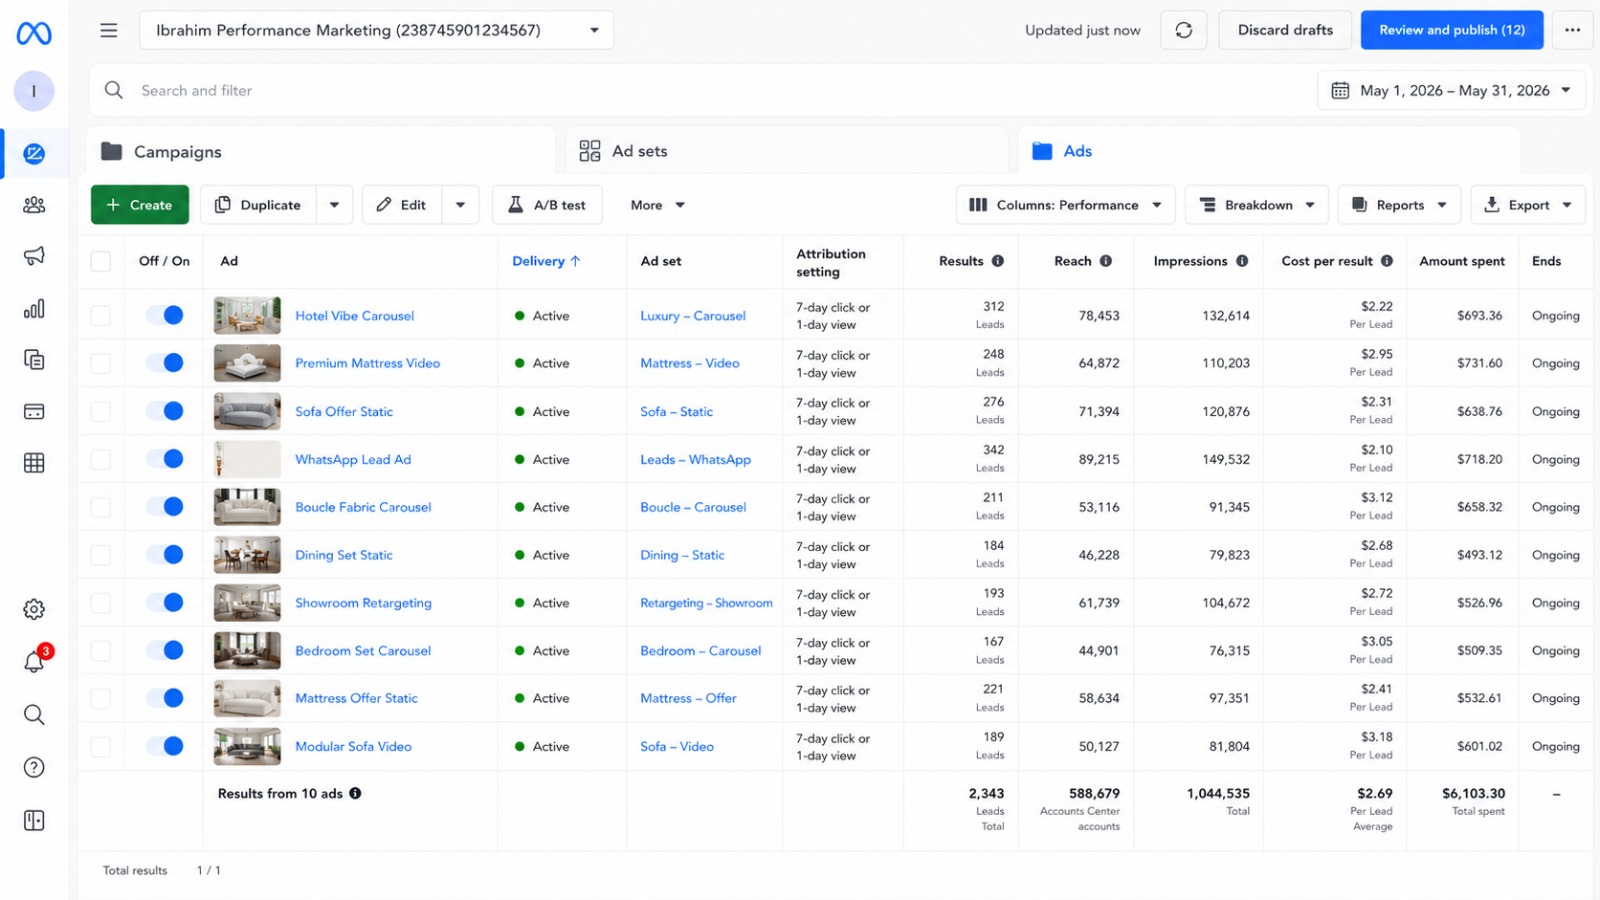
Task: Open the notifications bell icon
Action: [34, 661]
